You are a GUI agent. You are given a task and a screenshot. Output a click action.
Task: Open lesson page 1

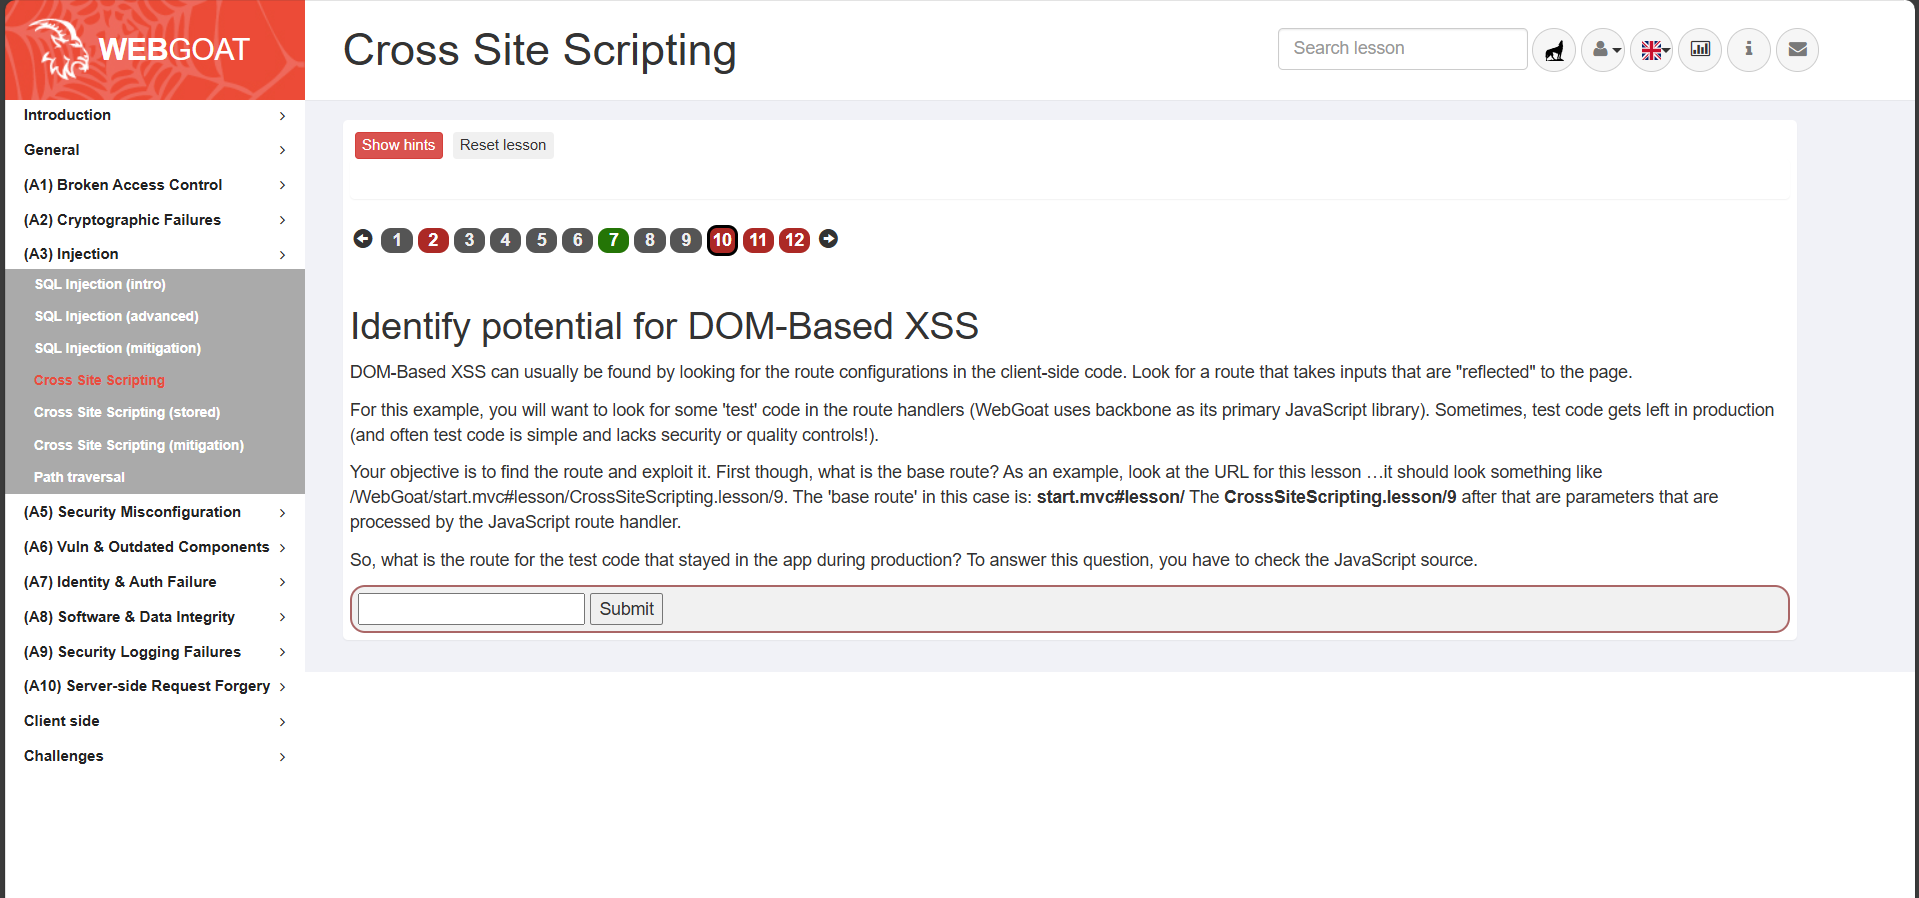tap(397, 240)
